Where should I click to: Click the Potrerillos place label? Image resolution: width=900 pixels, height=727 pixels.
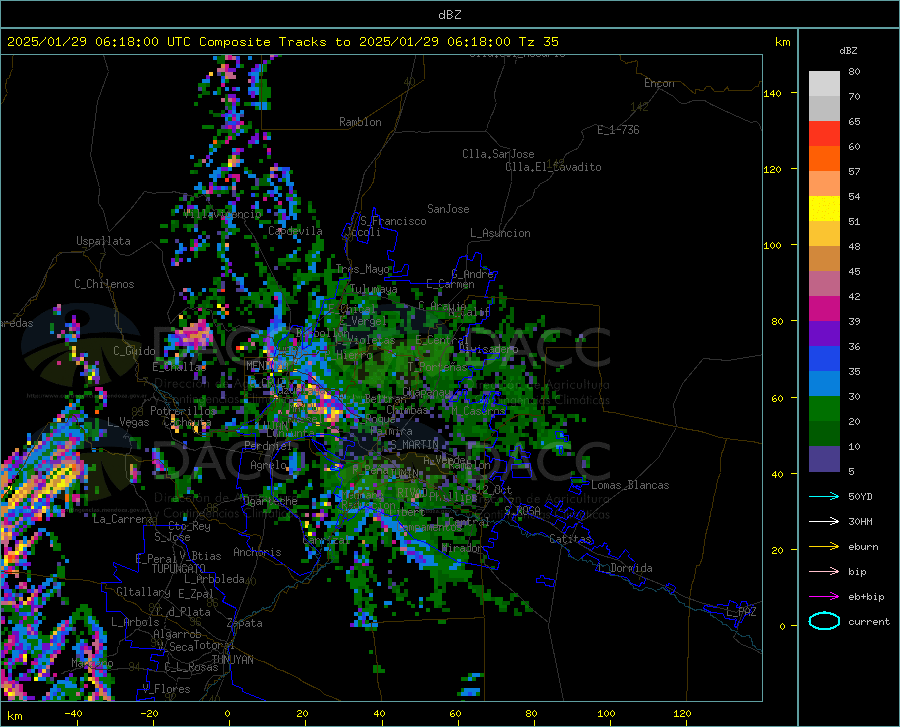pyautogui.click(x=183, y=411)
